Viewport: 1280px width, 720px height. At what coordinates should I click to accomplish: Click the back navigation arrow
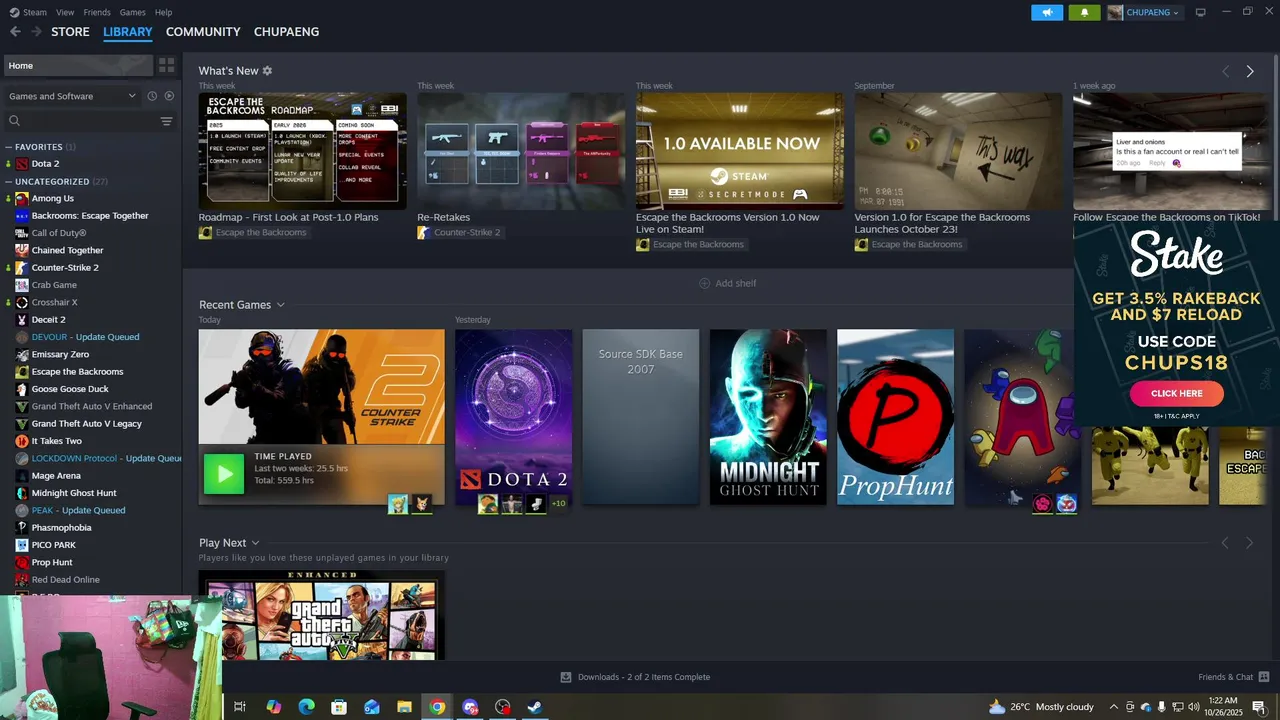[x=15, y=32]
